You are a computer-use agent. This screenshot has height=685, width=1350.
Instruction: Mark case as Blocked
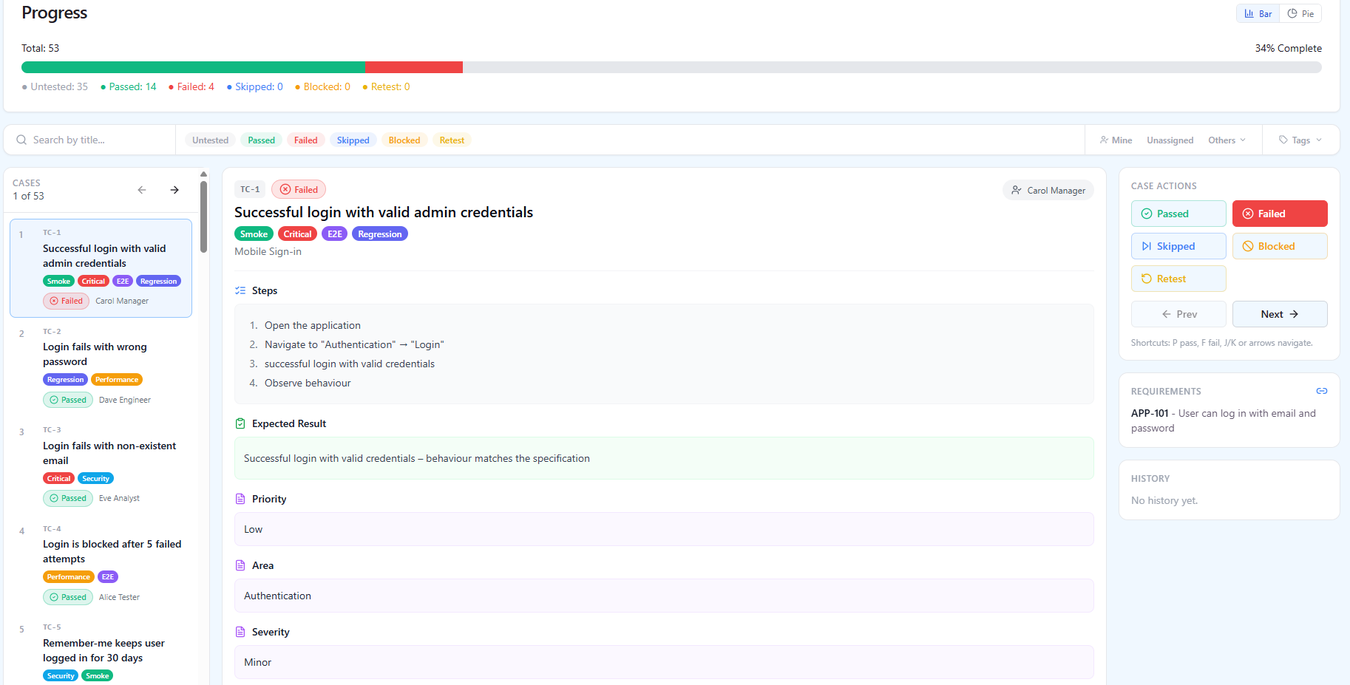(1279, 246)
